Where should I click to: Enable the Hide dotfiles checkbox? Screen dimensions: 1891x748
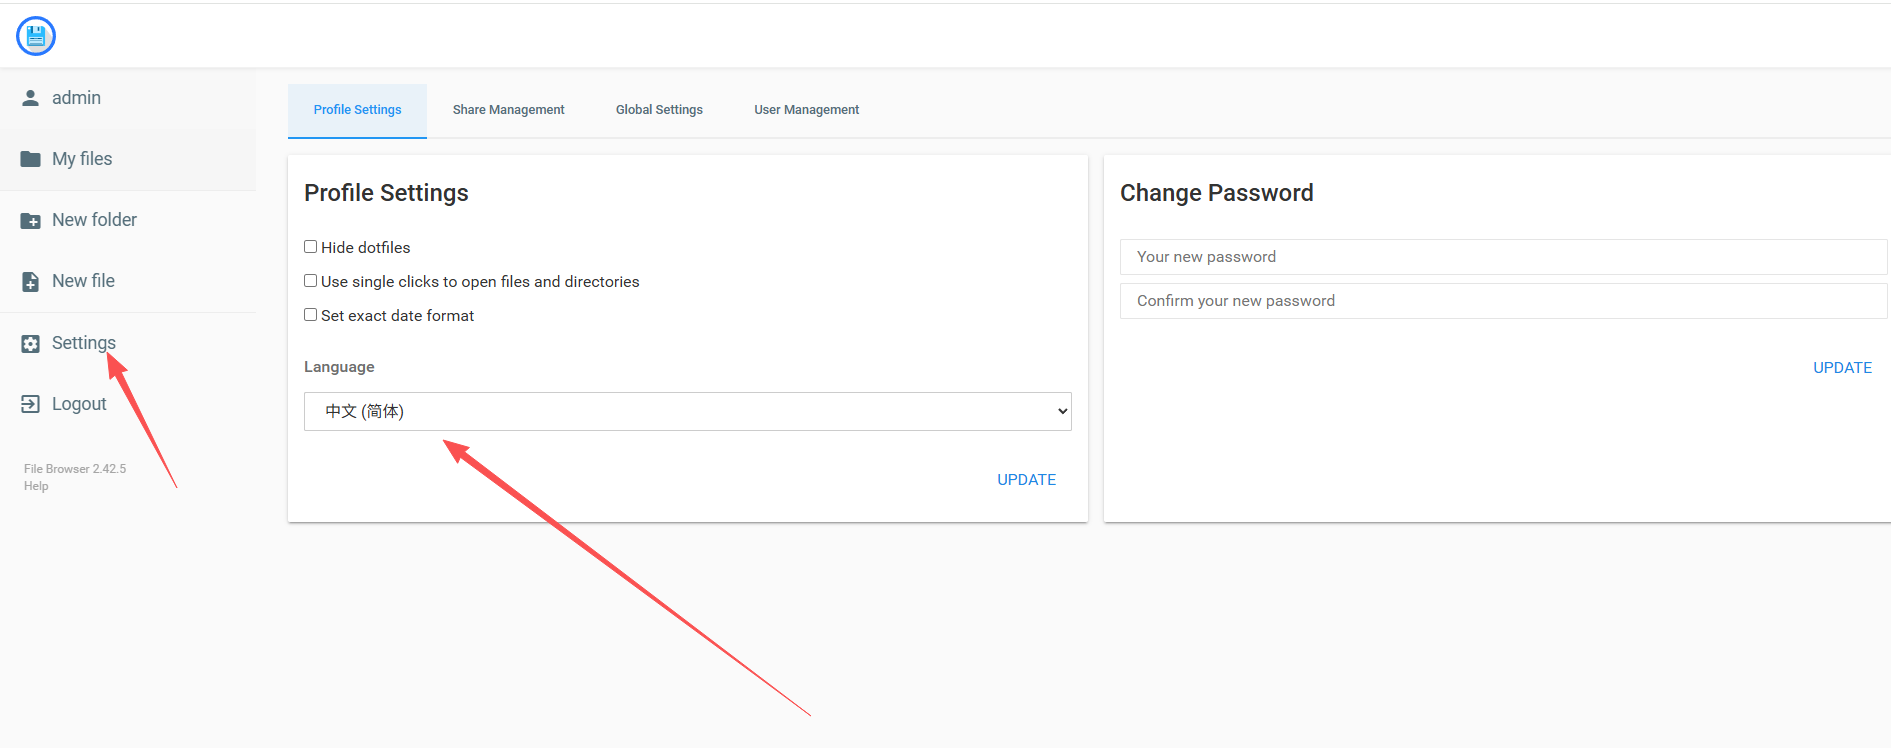311,247
